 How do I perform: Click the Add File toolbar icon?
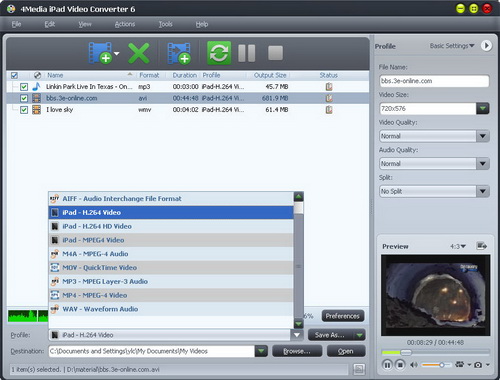pyautogui.click(x=100, y=53)
